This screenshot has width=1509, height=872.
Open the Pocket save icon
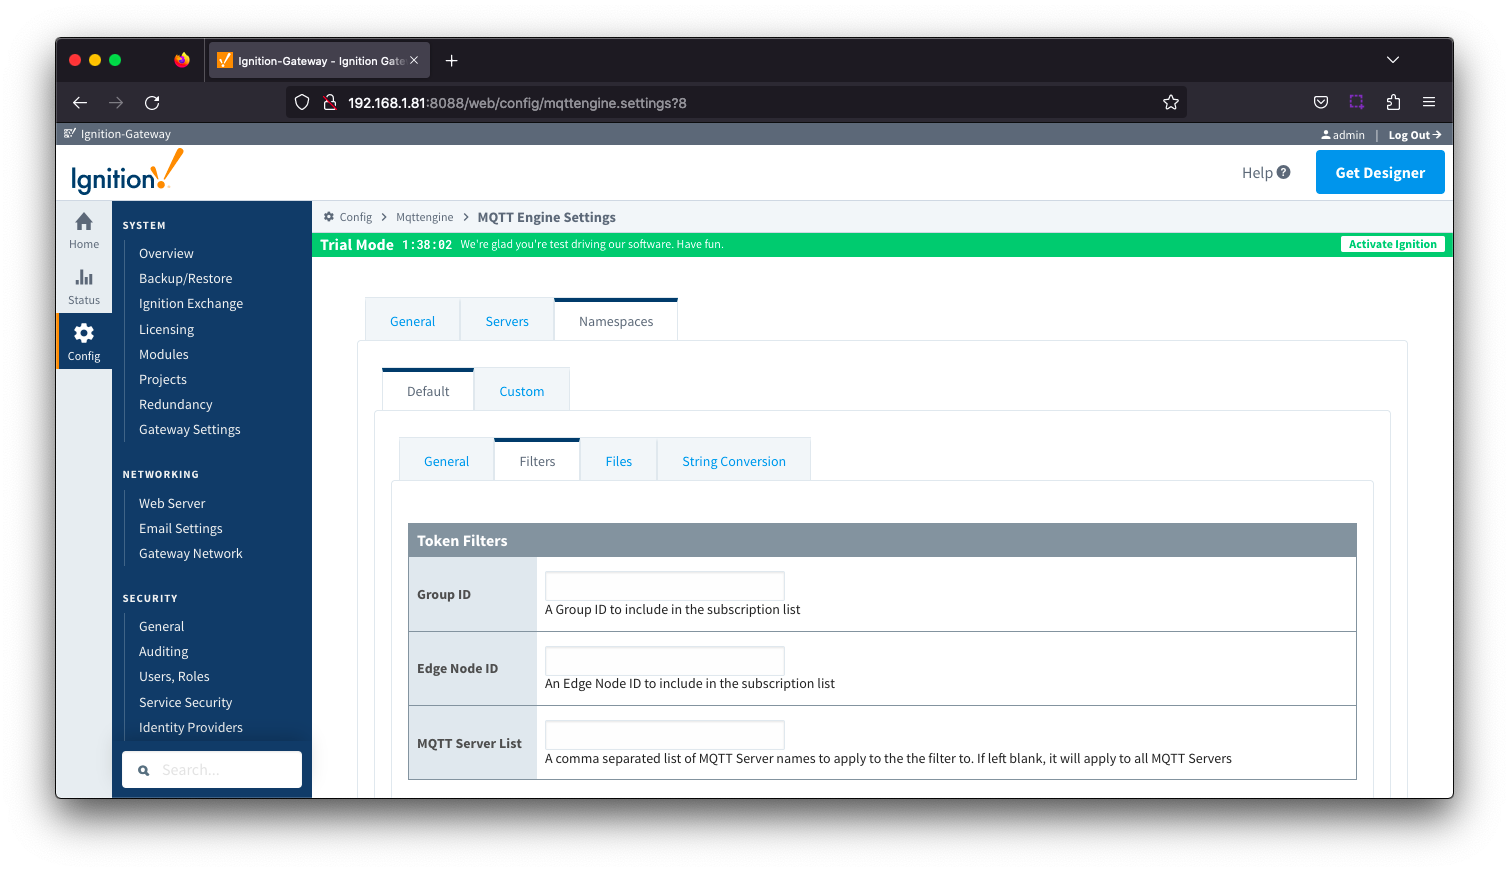[1321, 102]
